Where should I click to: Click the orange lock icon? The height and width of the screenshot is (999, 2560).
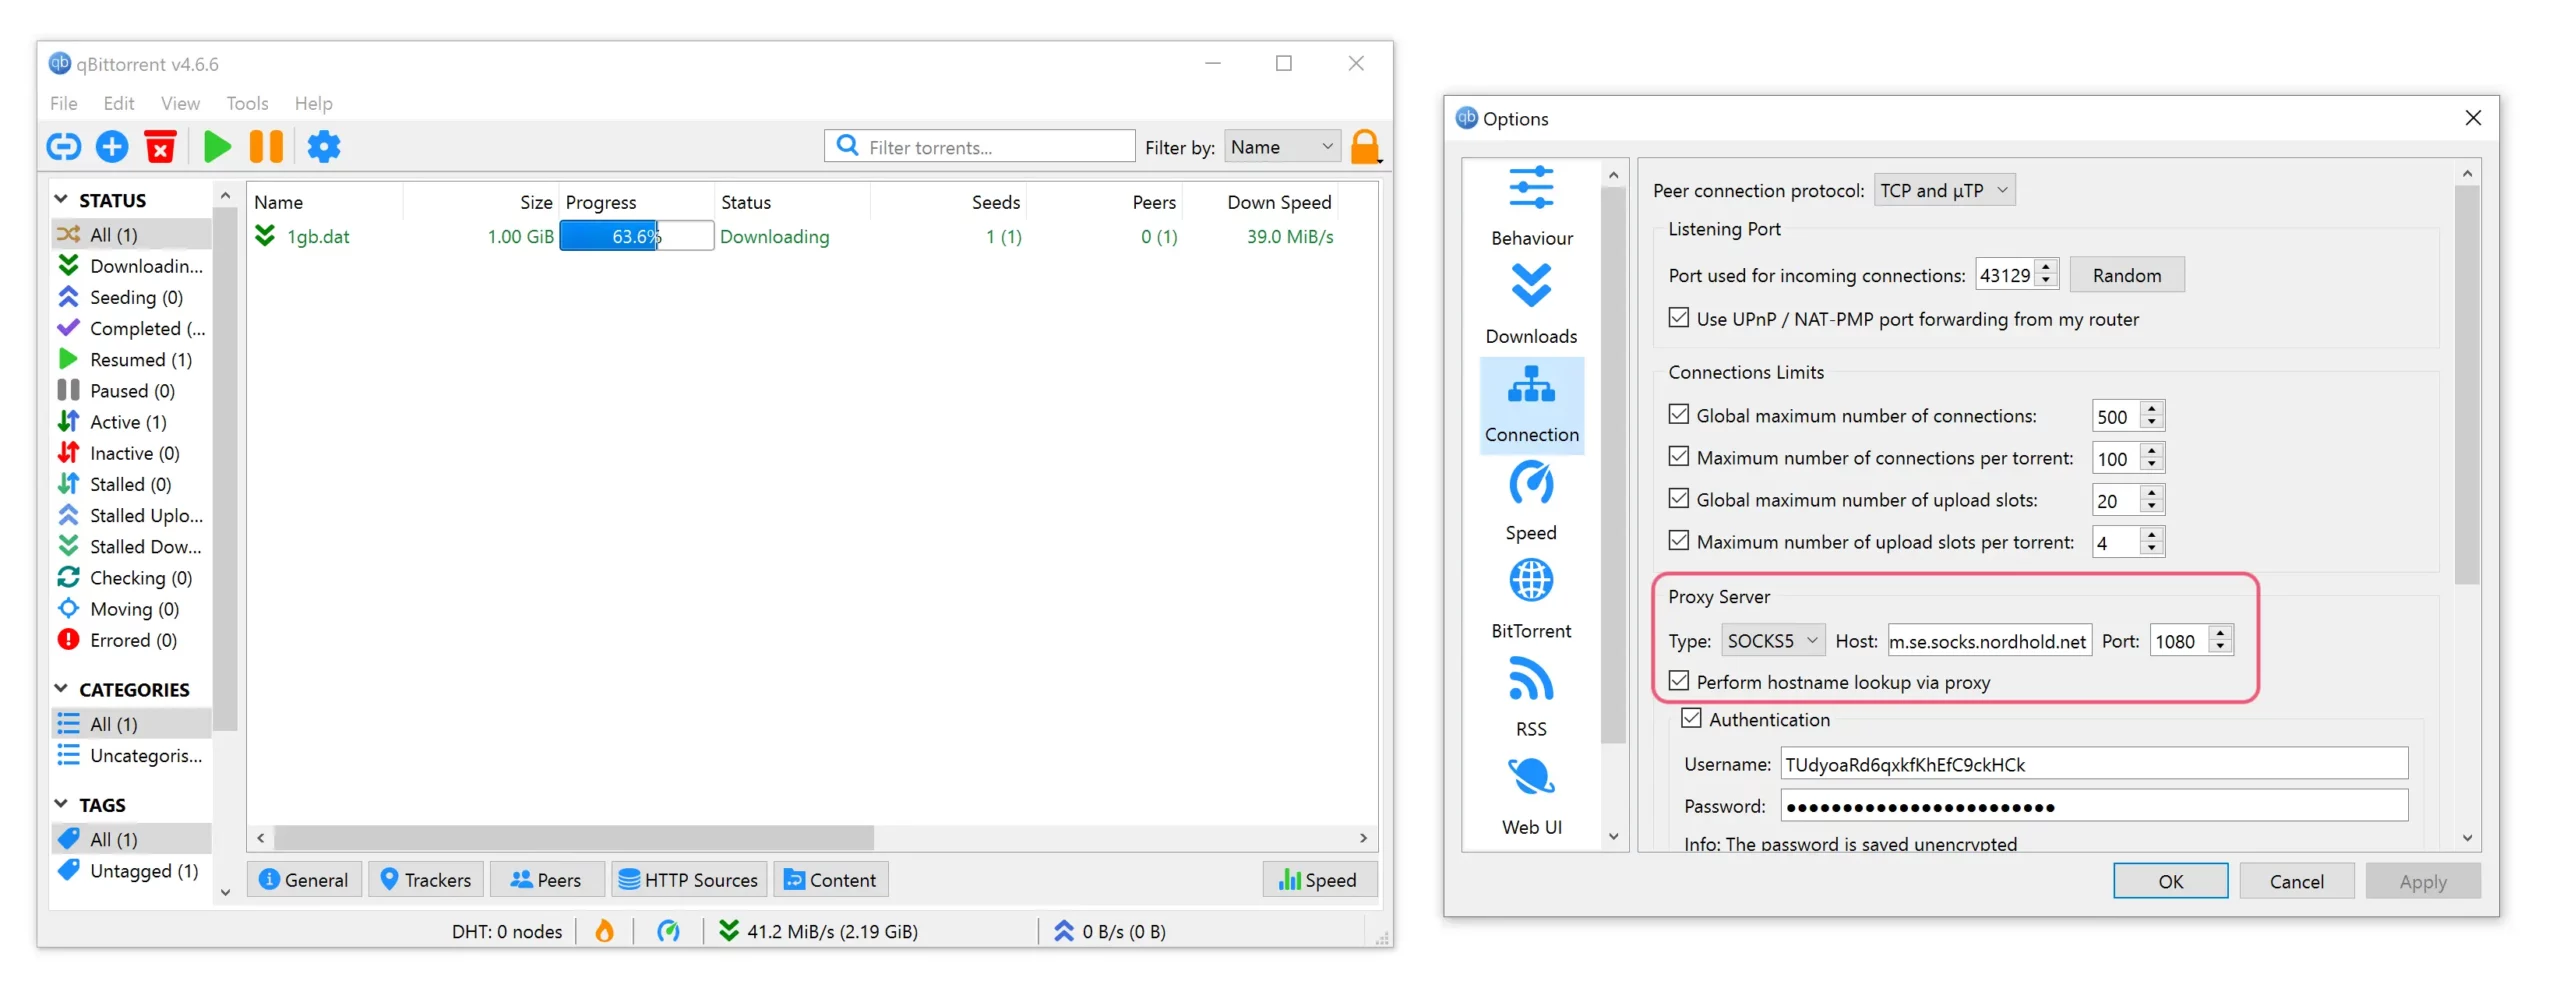(x=1364, y=147)
